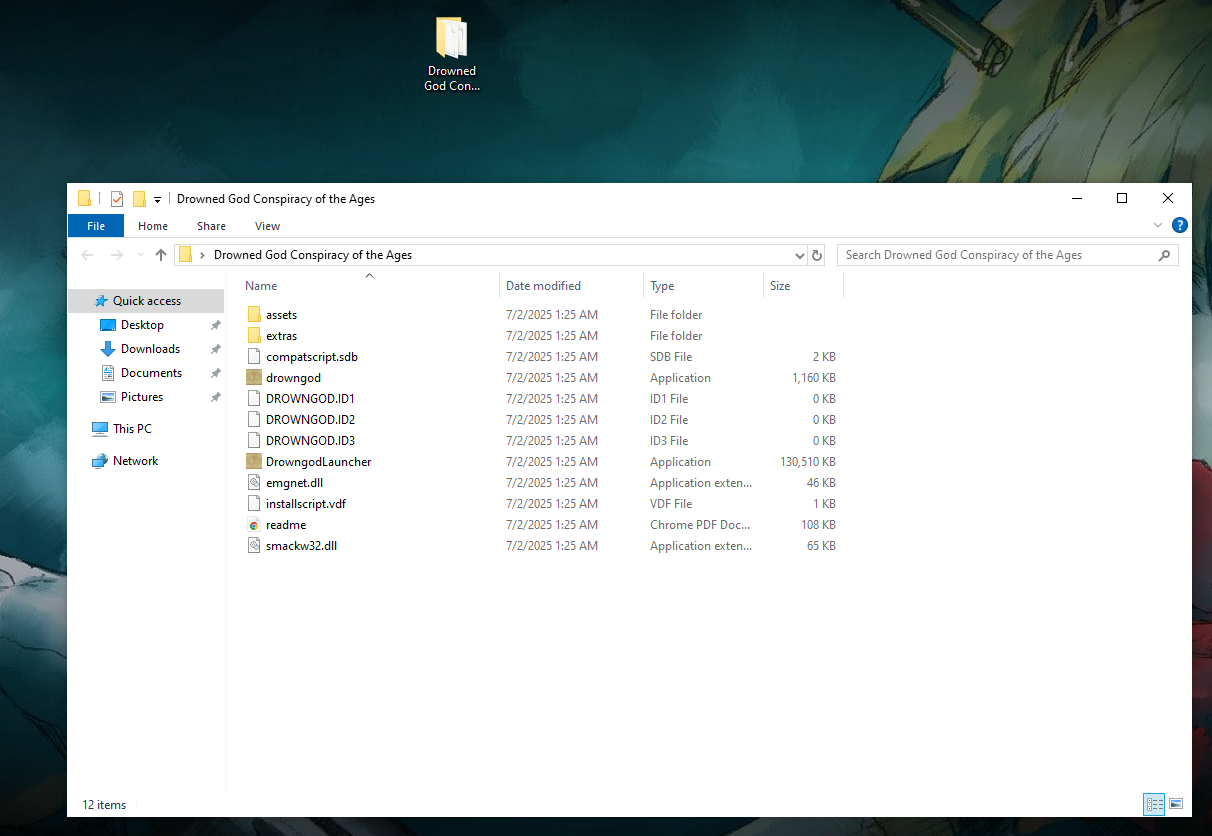Click the 1,160 KB size cell
This screenshot has width=1212, height=836.
coord(813,378)
